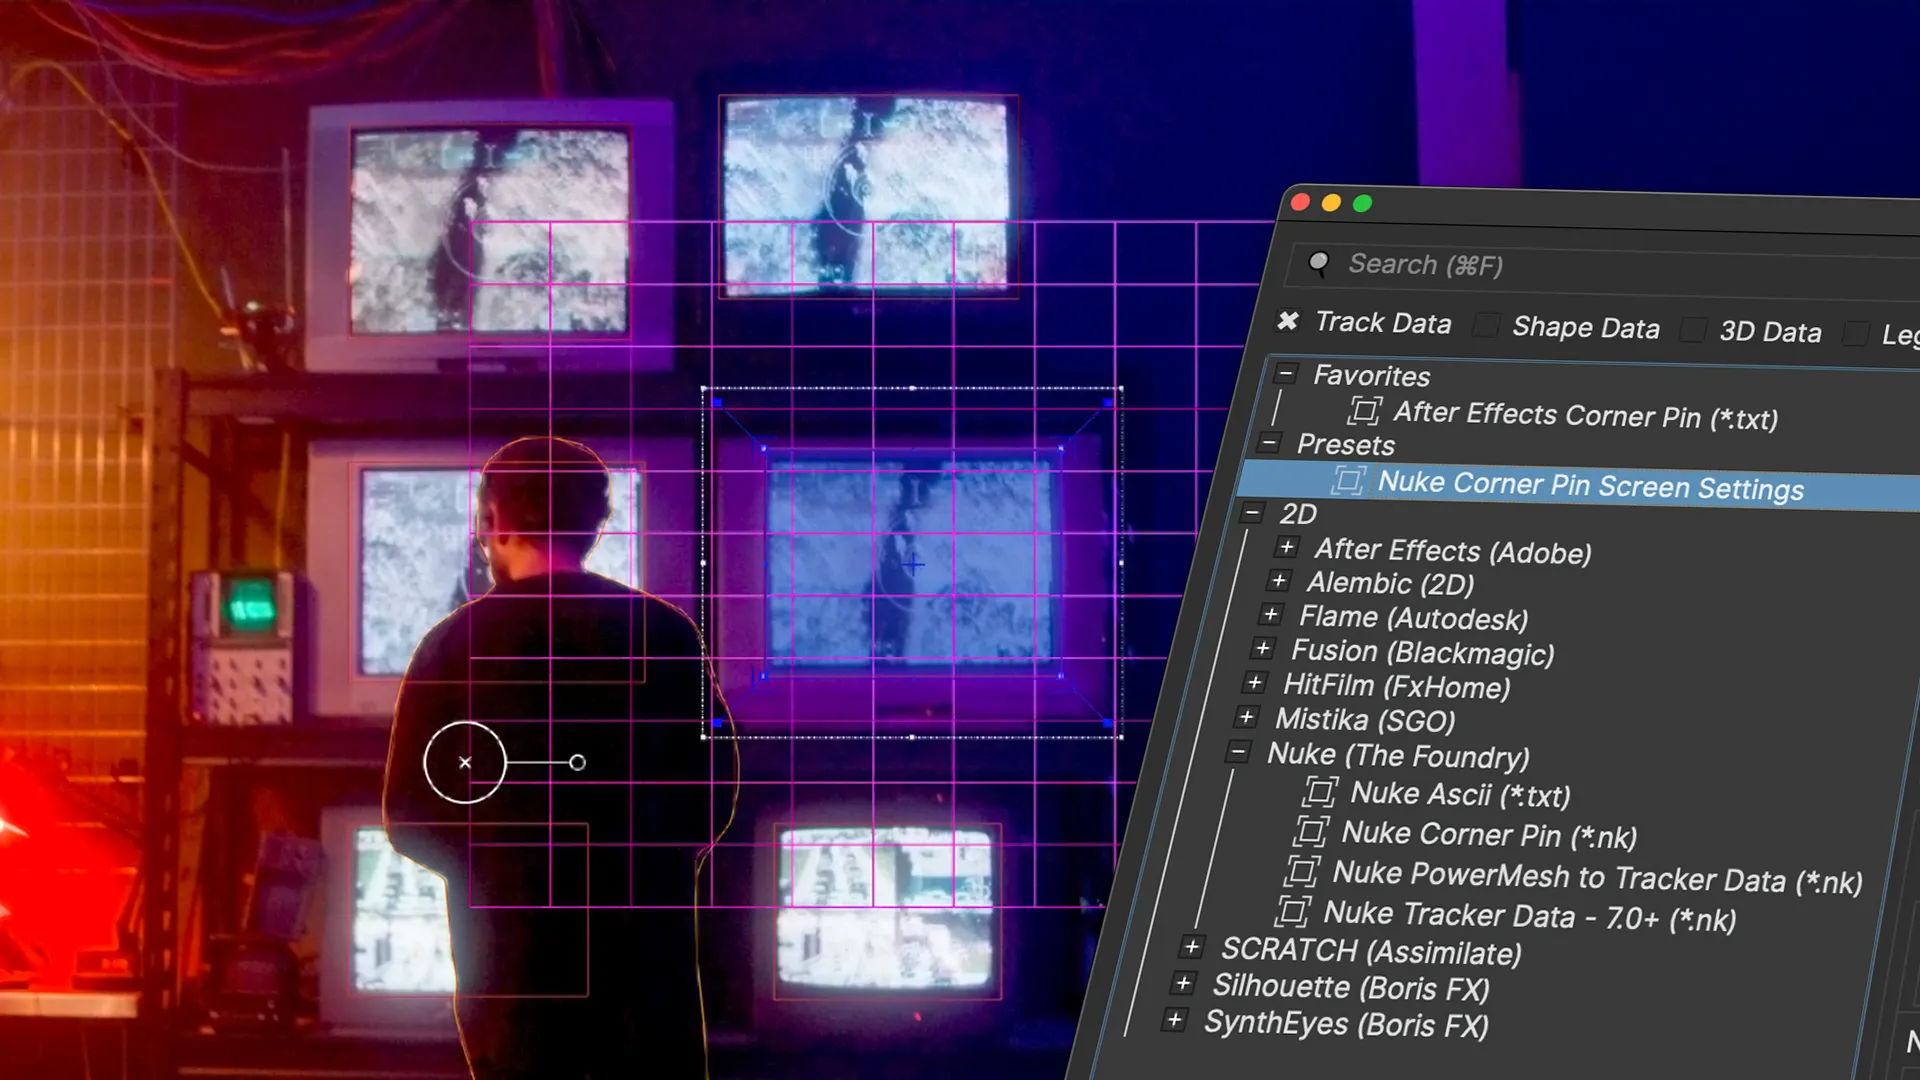Click the Nuke Ascii (*.txt) format icon
Image resolution: width=1920 pixels, height=1080 pixels.
(x=1319, y=793)
